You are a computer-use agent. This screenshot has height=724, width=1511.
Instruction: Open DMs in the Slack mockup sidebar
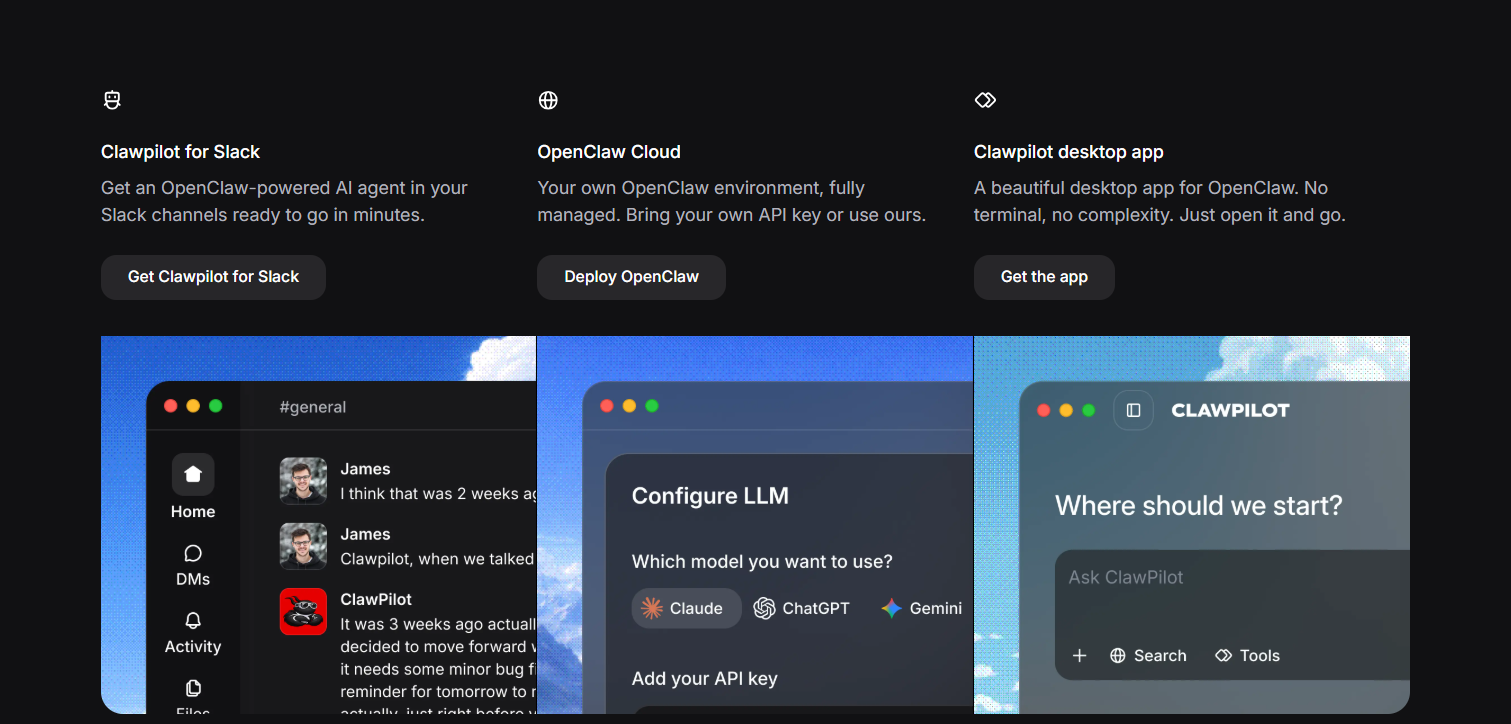(x=193, y=565)
